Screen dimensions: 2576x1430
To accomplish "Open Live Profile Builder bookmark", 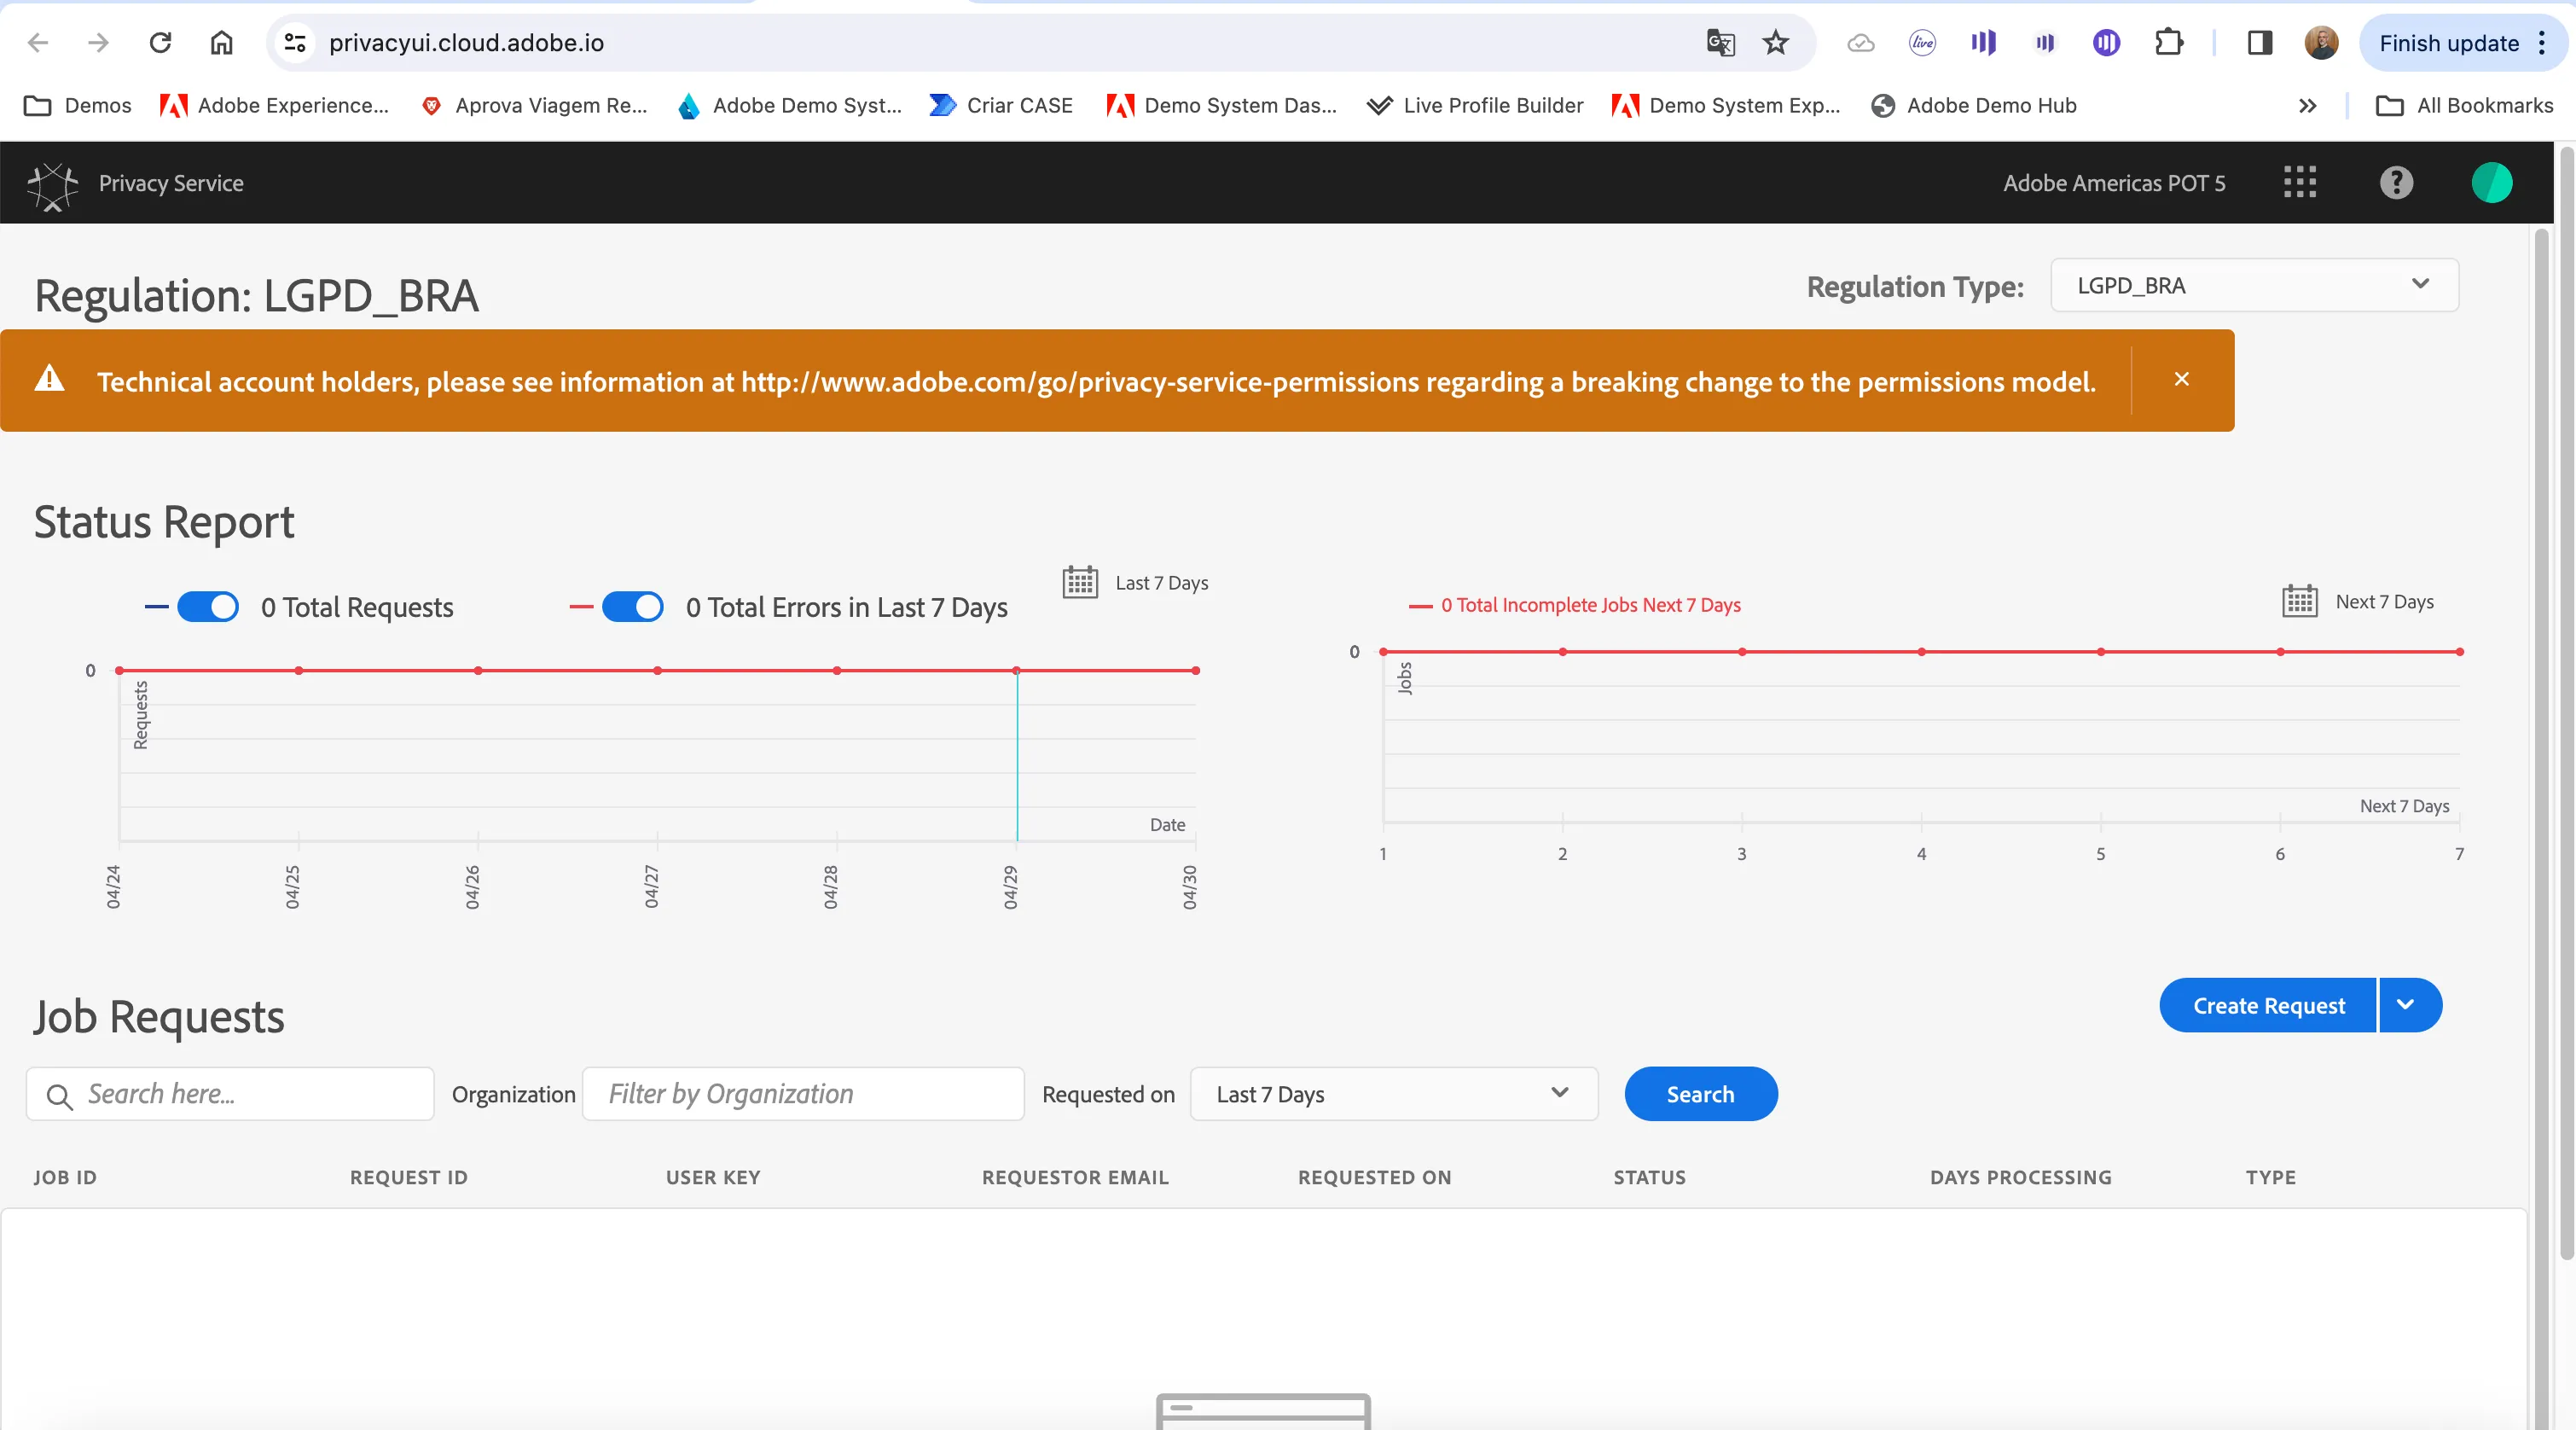I will [1476, 105].
